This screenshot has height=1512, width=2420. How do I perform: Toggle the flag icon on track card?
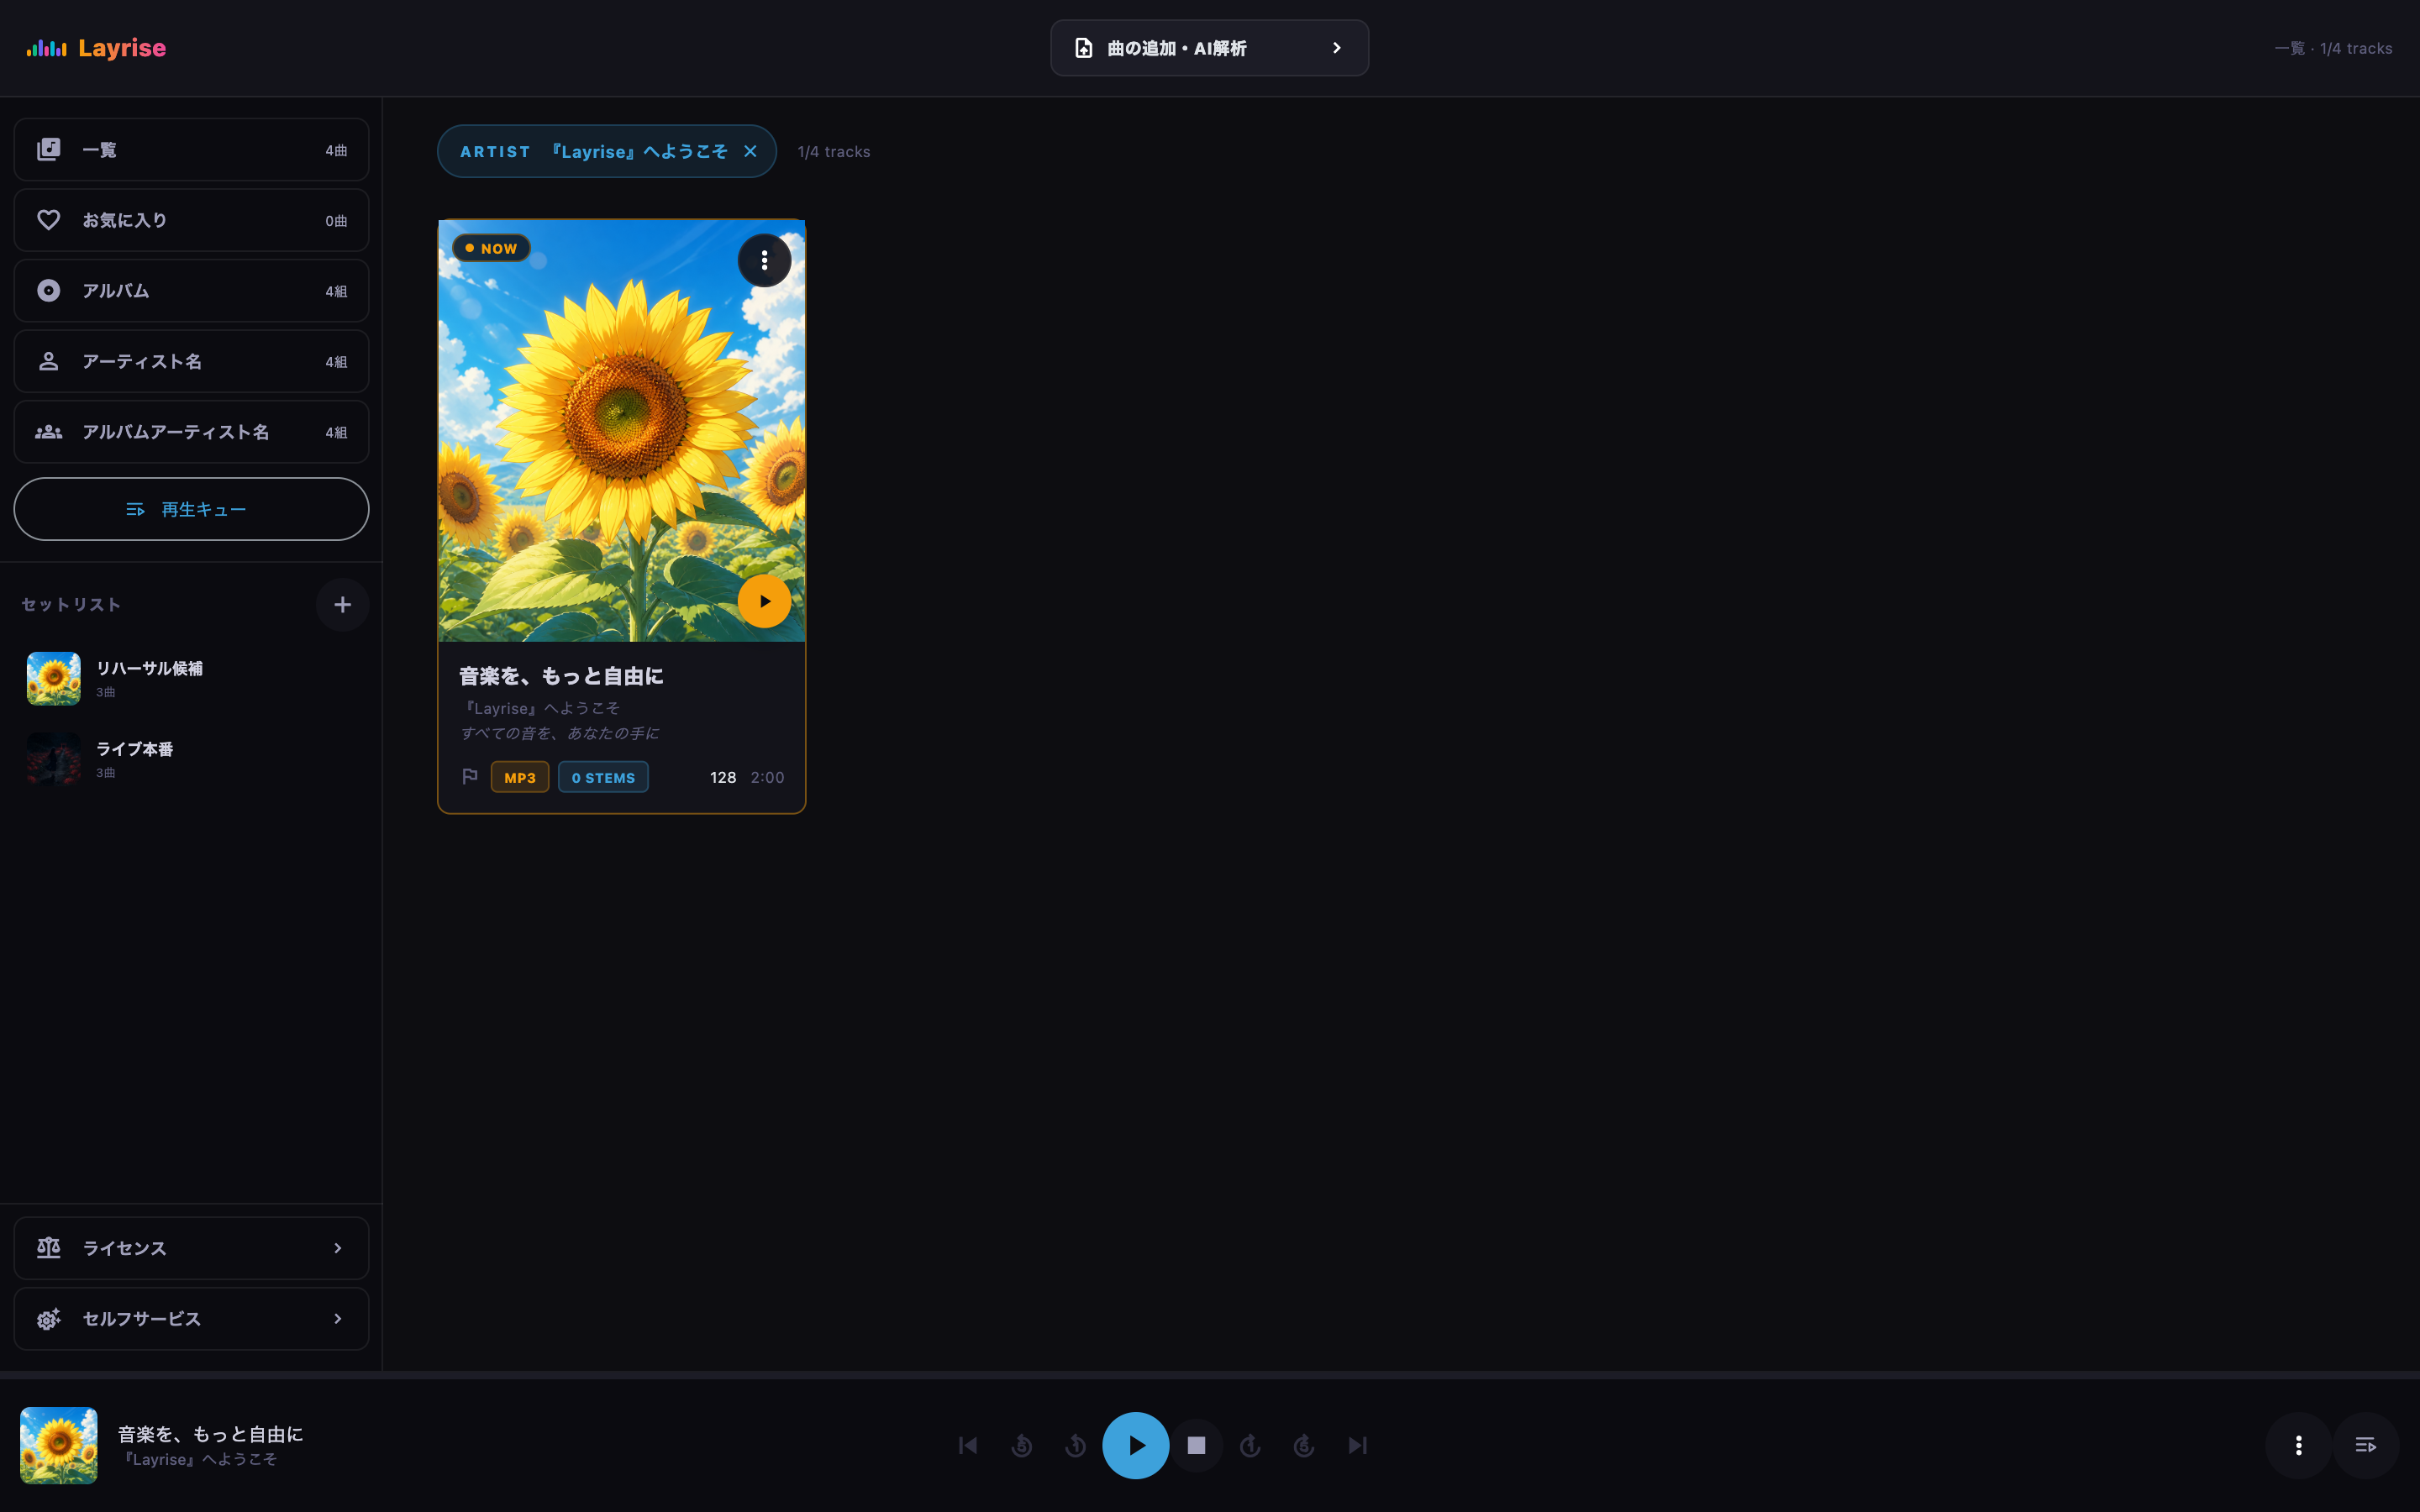tap(470, 777)
